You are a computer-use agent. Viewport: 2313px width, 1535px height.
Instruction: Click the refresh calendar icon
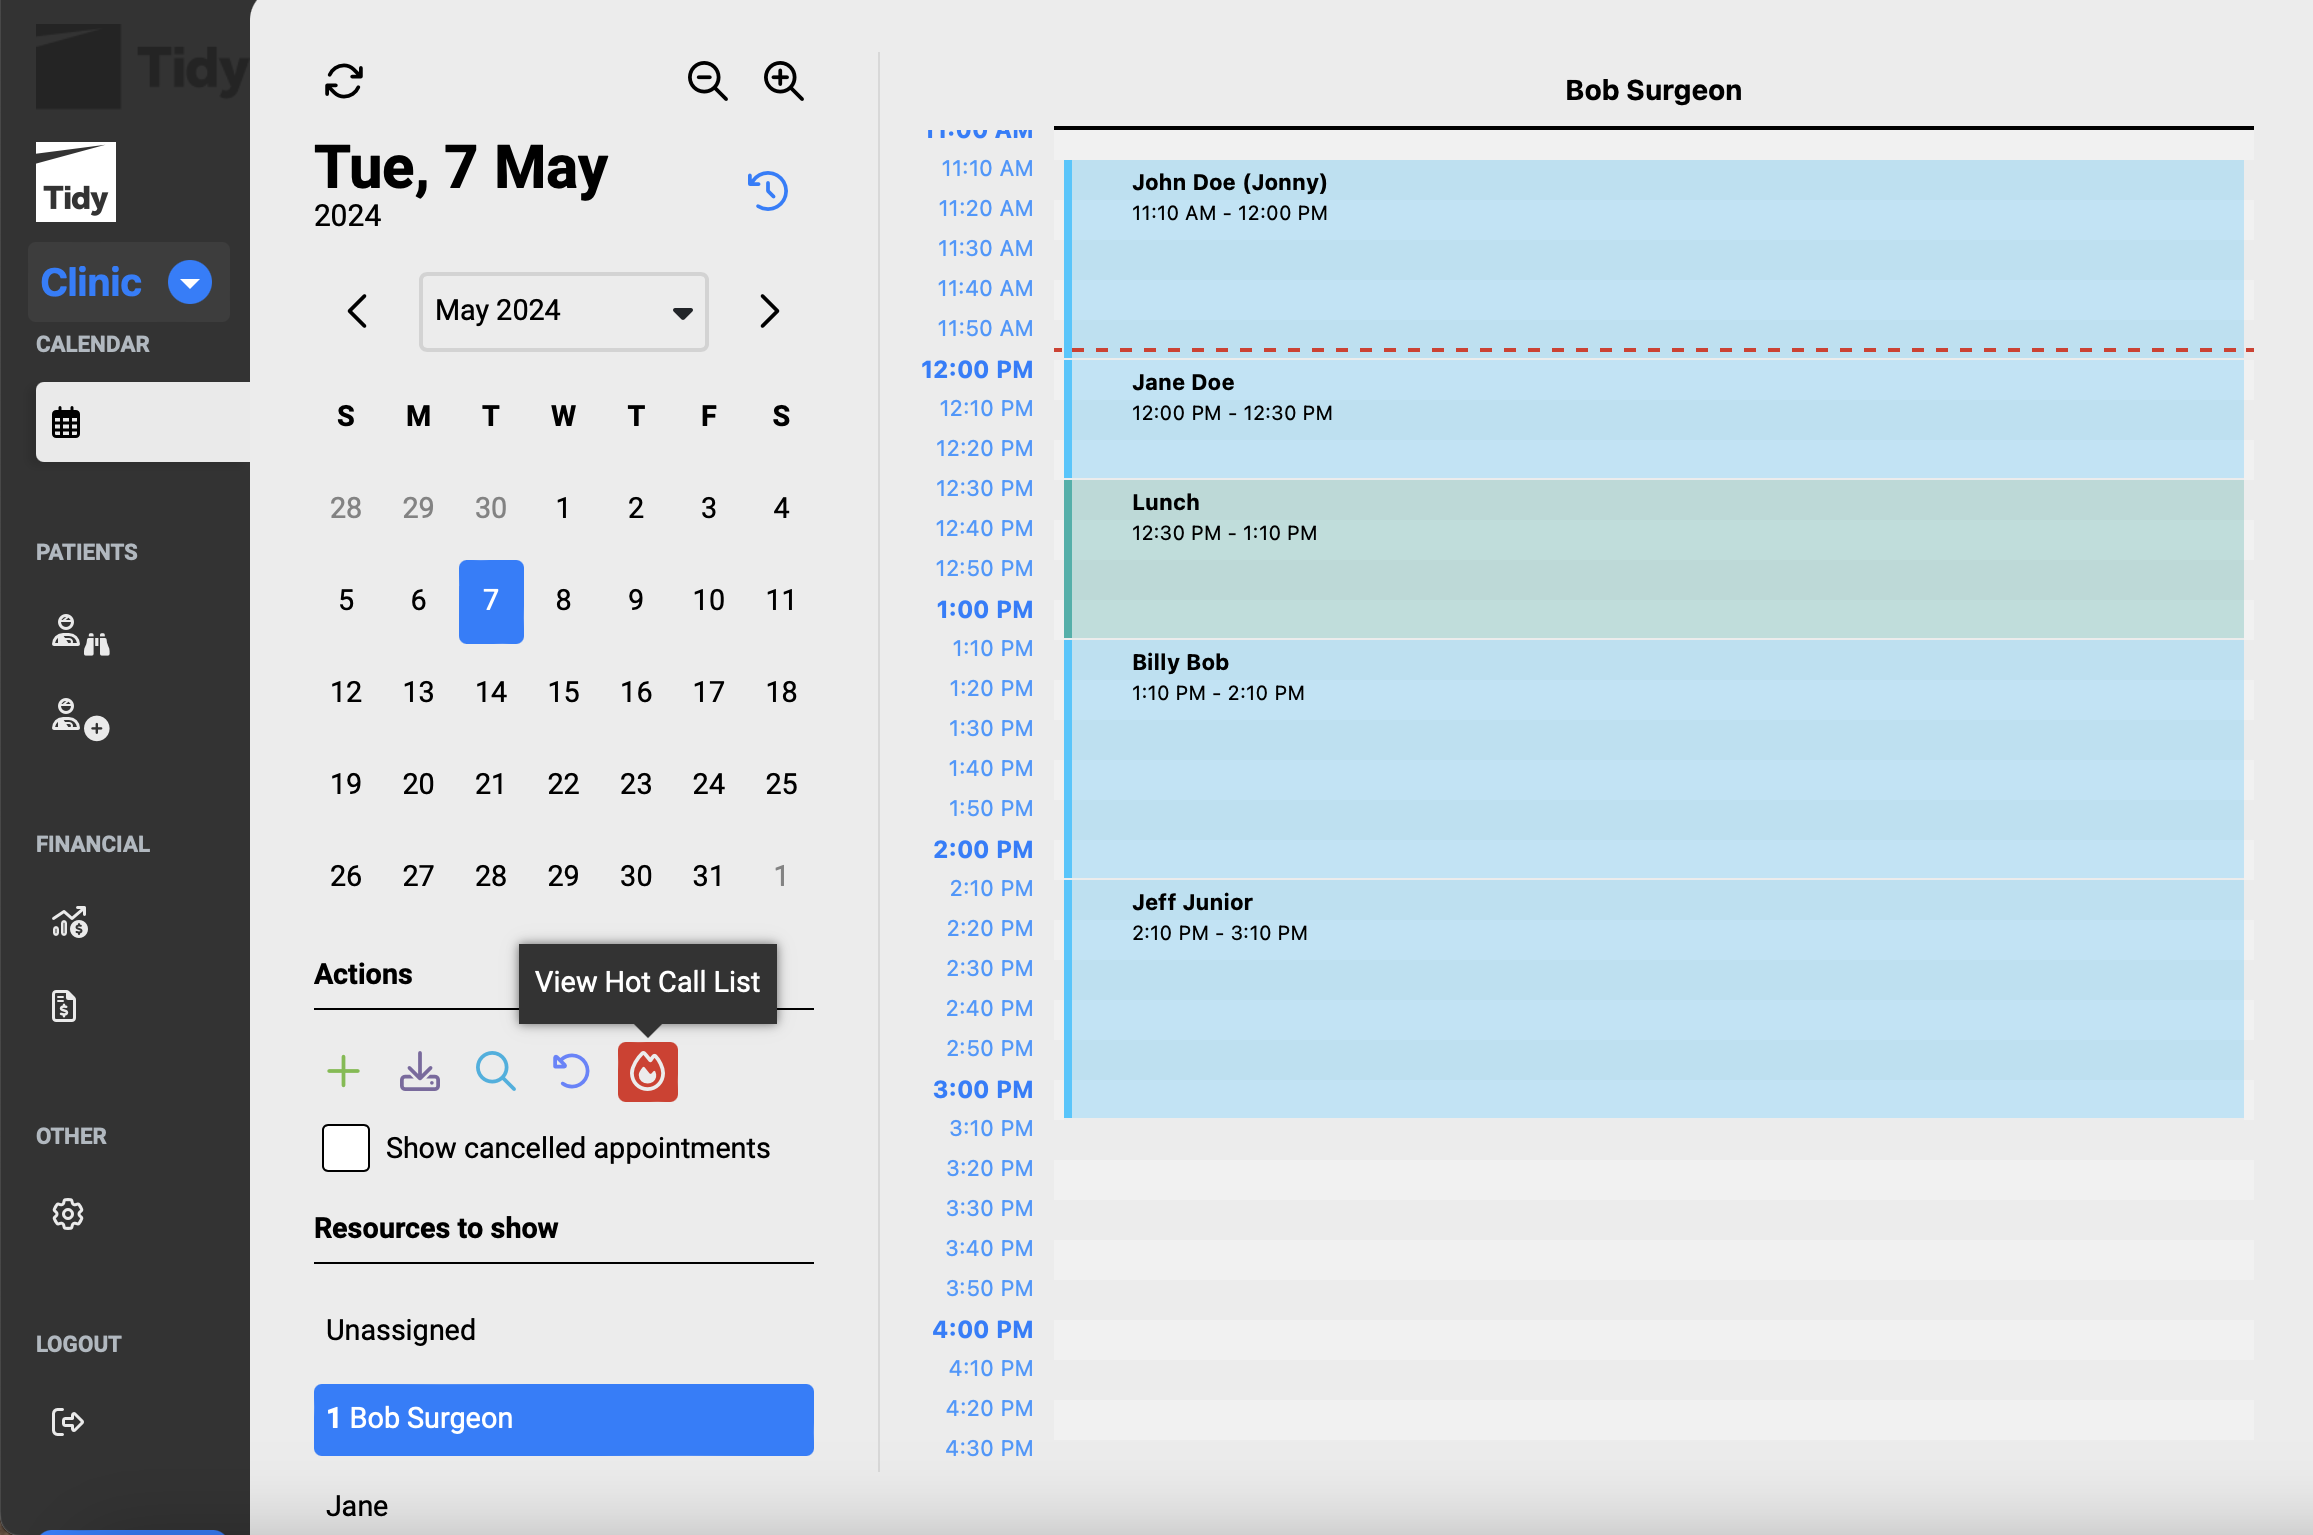[x=344, y=81]
